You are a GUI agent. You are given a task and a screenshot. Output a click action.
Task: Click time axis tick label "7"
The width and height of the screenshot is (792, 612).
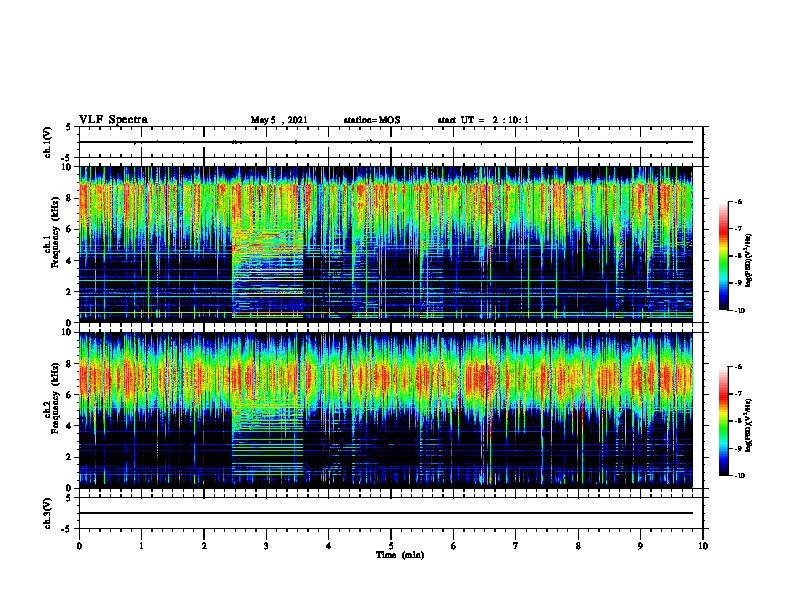click(x=516, y=546)
